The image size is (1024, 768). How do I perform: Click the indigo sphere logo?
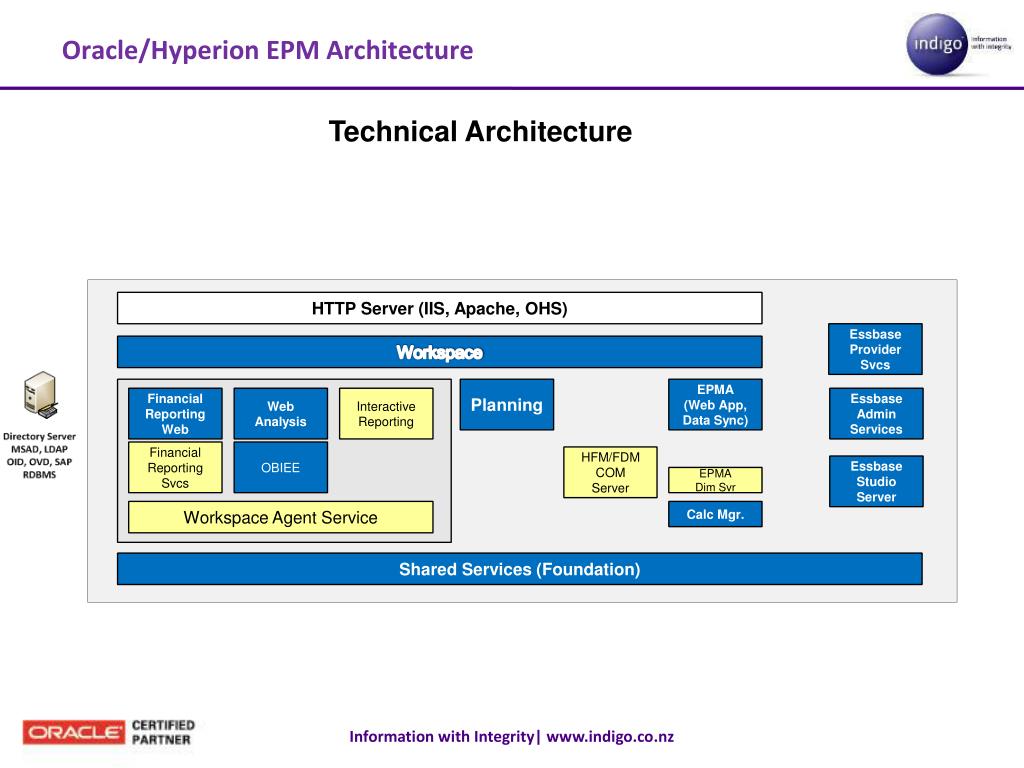(x=937, y=44)
